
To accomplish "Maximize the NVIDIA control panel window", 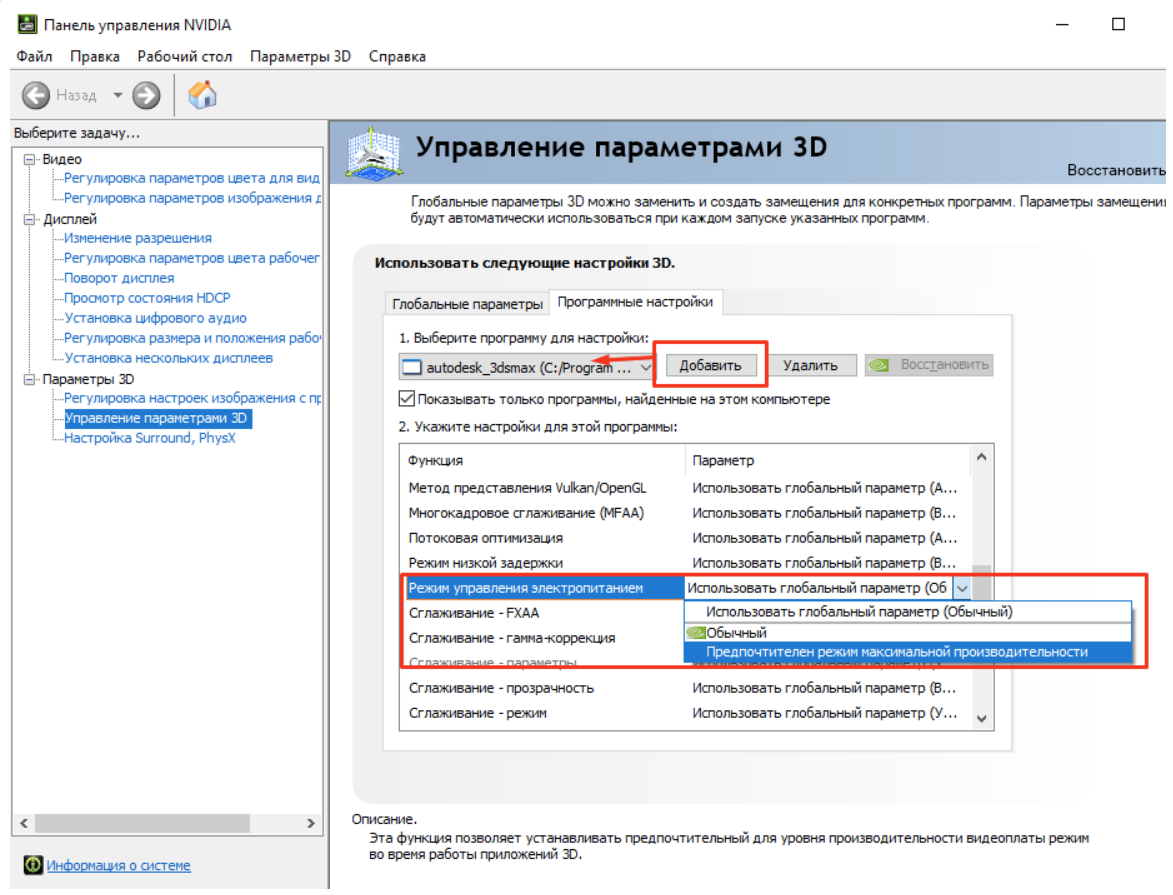I will click(x=1118, y=24).
